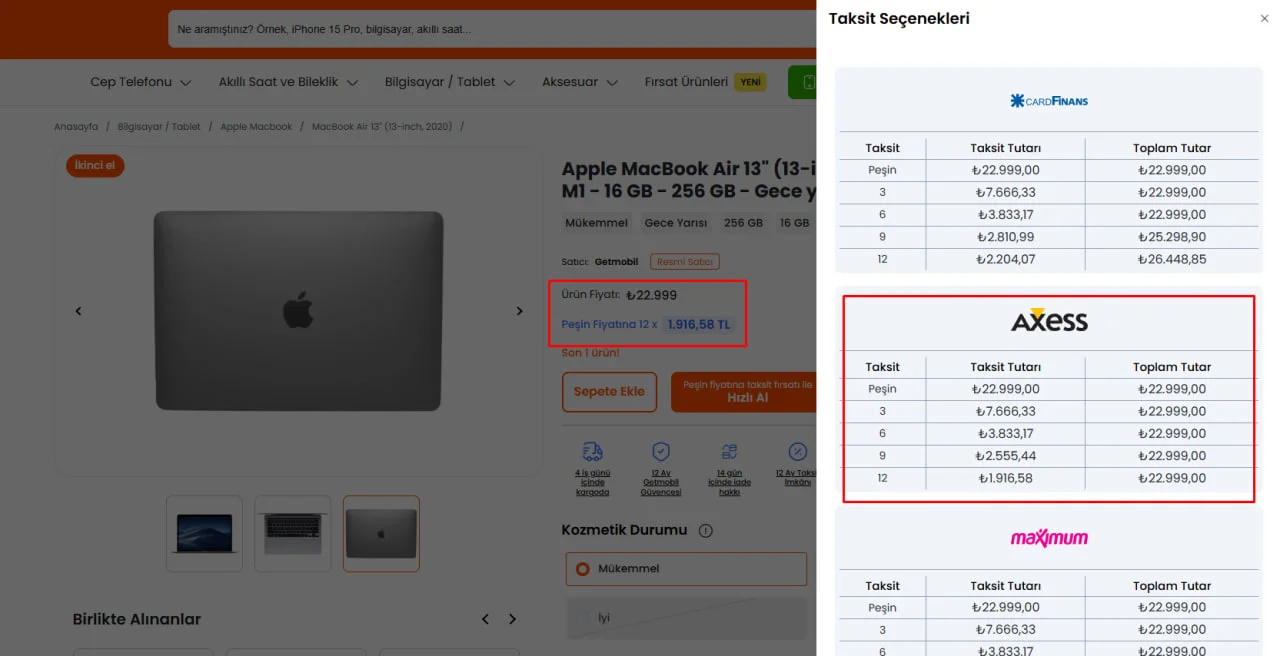Click the Birlikte Alınanlar heading
The height and width of the screenshot is (656, 1280).
coord(137,619)
